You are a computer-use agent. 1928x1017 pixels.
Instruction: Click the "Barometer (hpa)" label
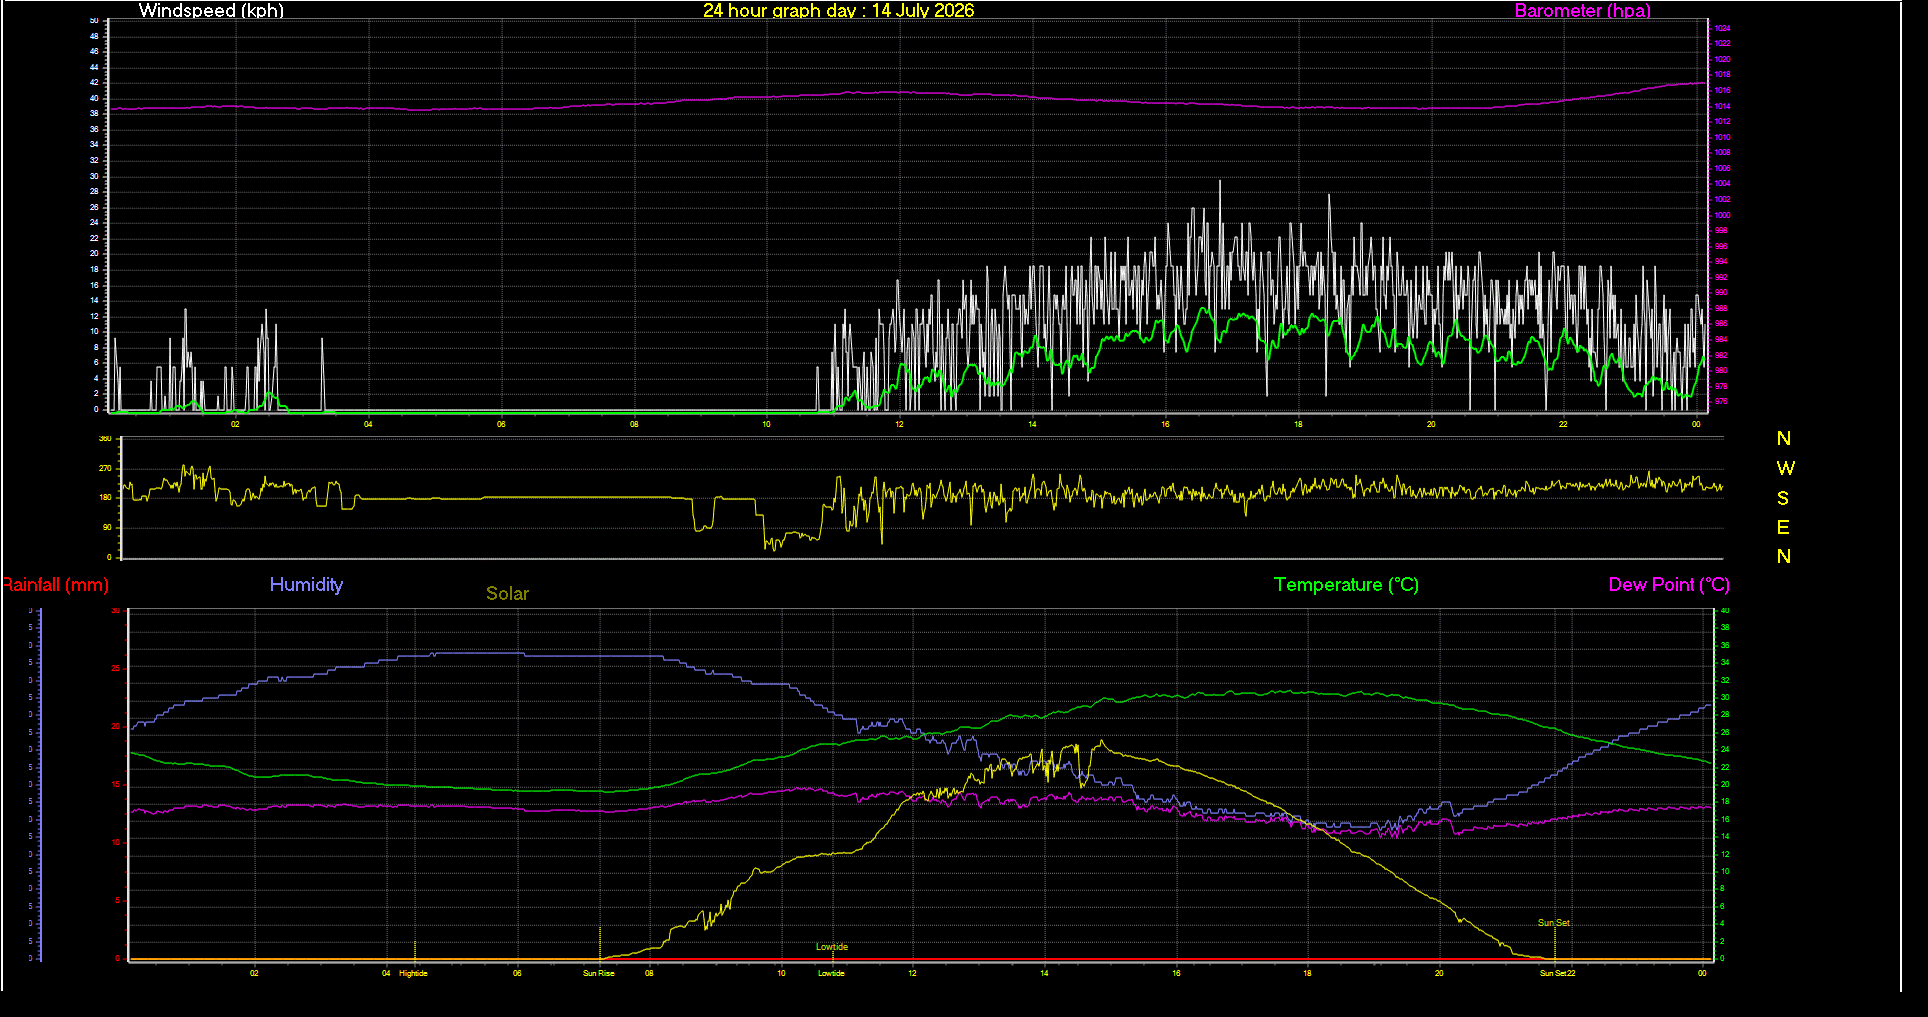click(x=1582, y=11)
